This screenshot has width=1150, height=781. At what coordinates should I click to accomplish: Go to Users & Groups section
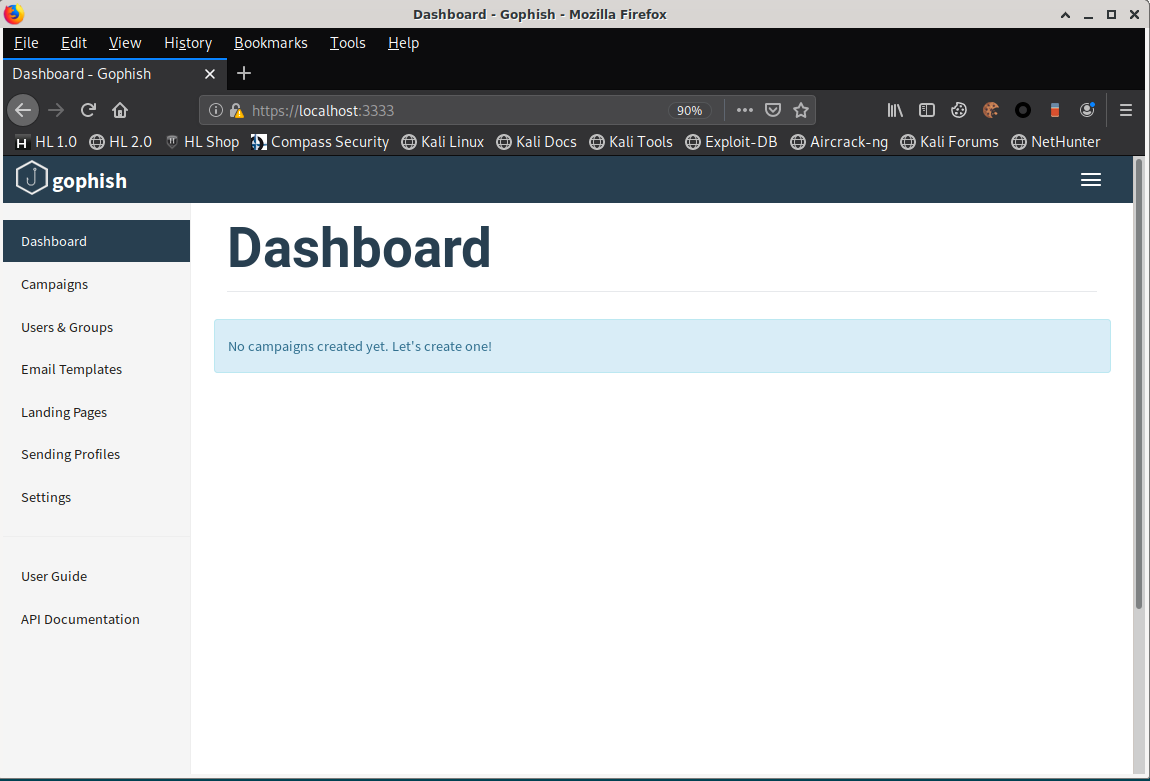point(67,327)
